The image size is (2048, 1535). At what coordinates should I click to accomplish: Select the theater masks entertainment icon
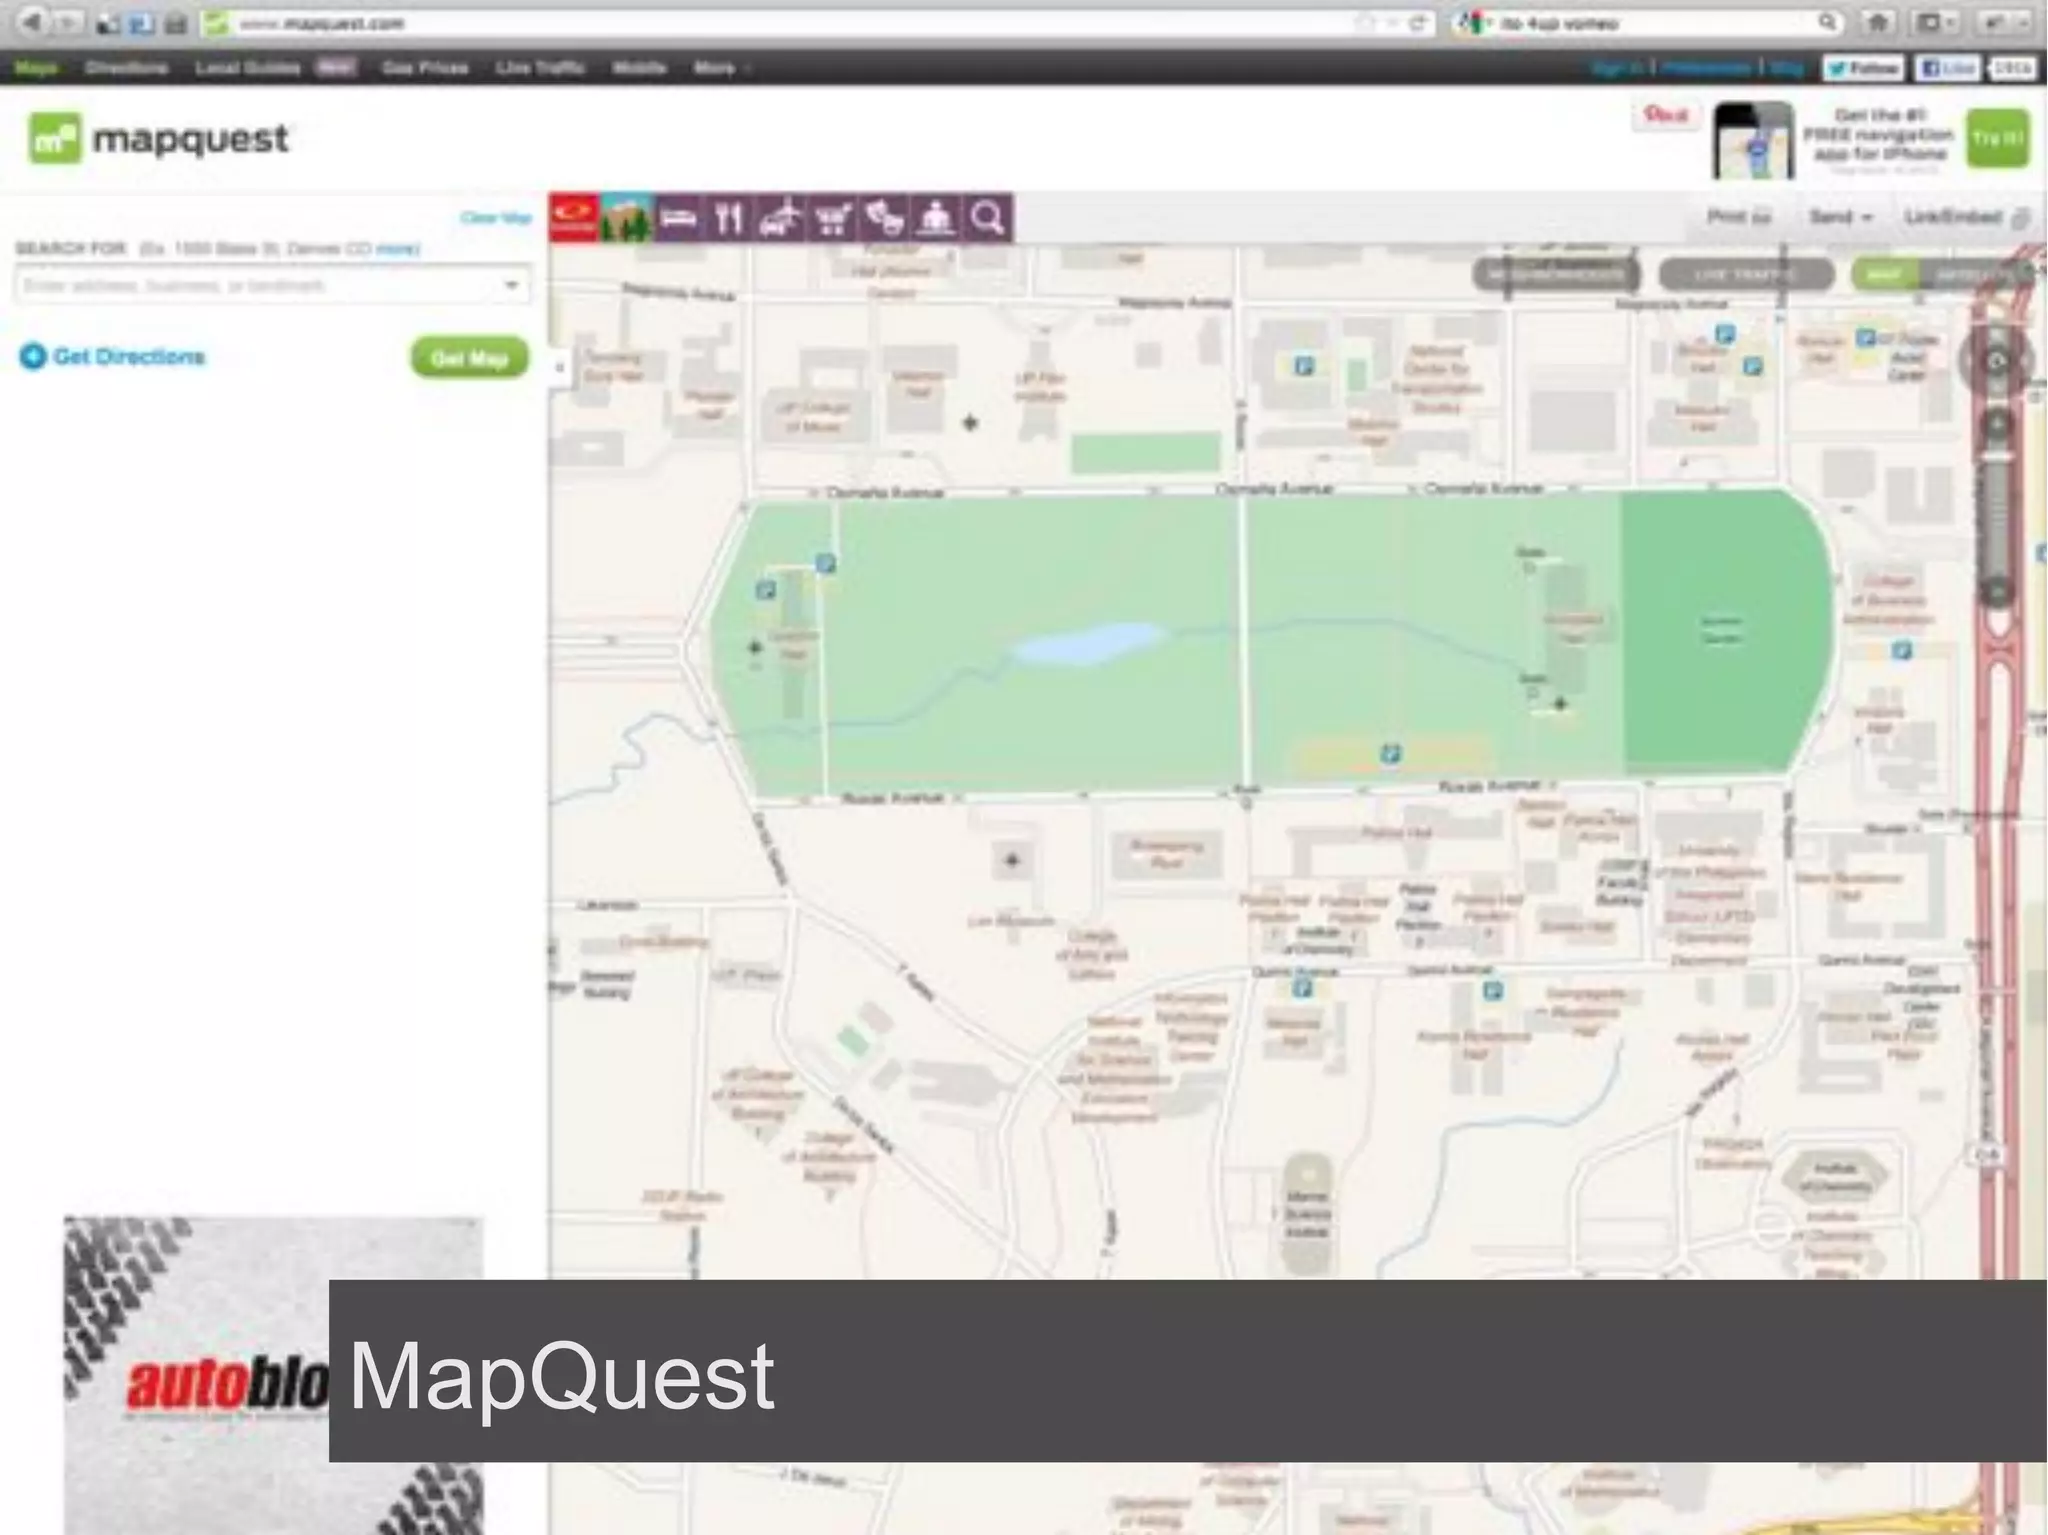[885, 217]
